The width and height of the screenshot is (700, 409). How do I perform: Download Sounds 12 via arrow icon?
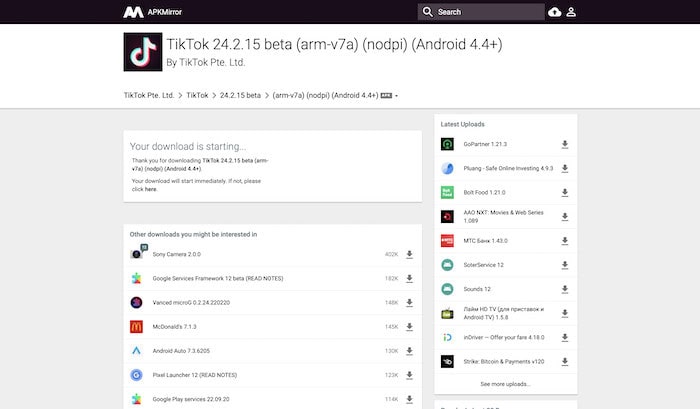coord(565,289)
